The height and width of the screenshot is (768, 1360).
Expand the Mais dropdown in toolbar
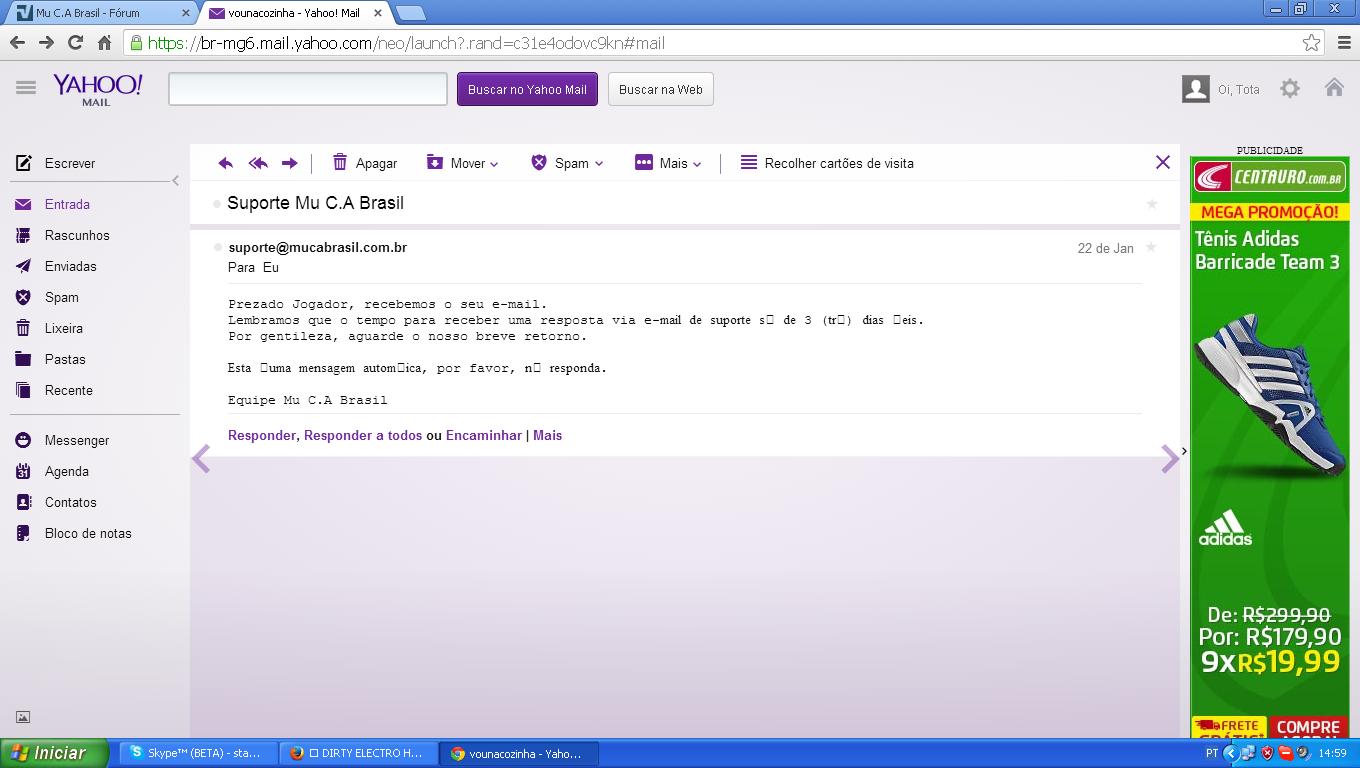point(669,163)
